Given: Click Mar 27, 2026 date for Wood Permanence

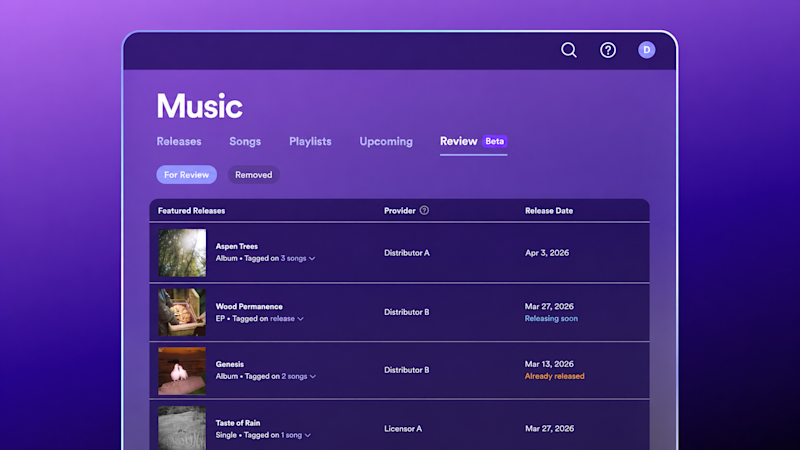Looking at the screenshot, I should (x=549, y=306).
